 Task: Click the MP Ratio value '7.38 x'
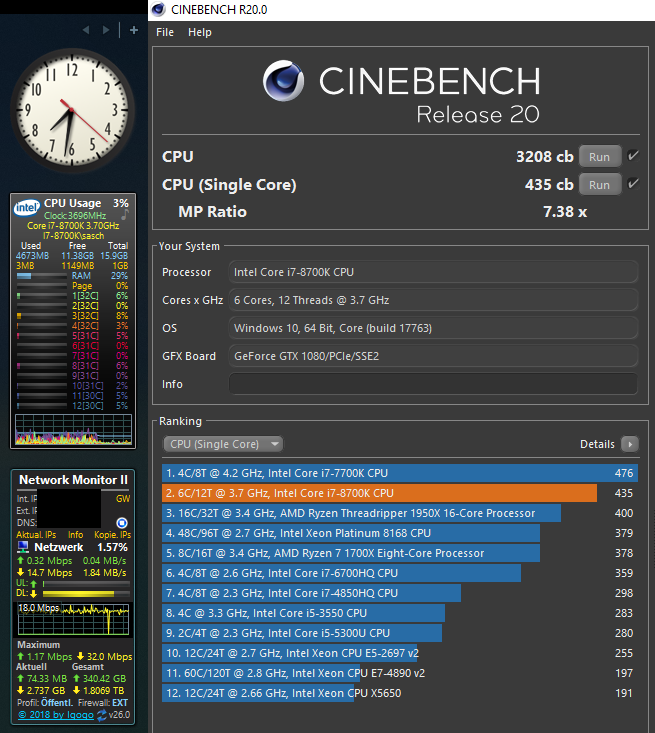(x=565, y=212)
